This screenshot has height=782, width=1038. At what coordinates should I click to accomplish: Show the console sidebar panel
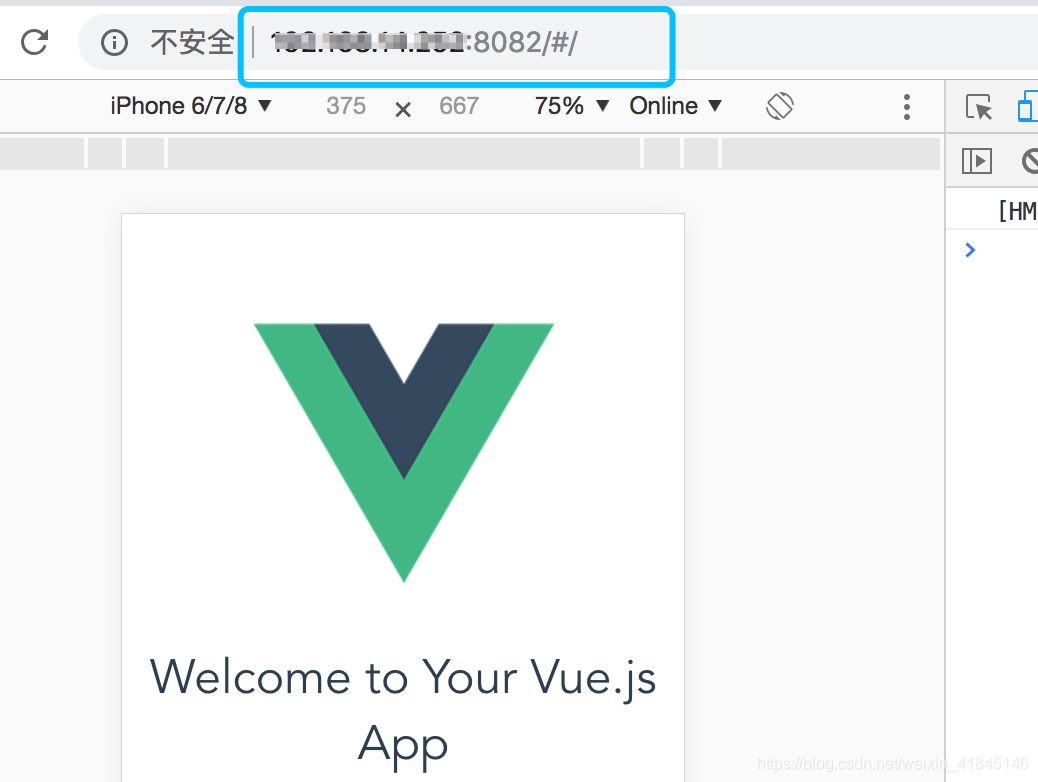(976, 160)
